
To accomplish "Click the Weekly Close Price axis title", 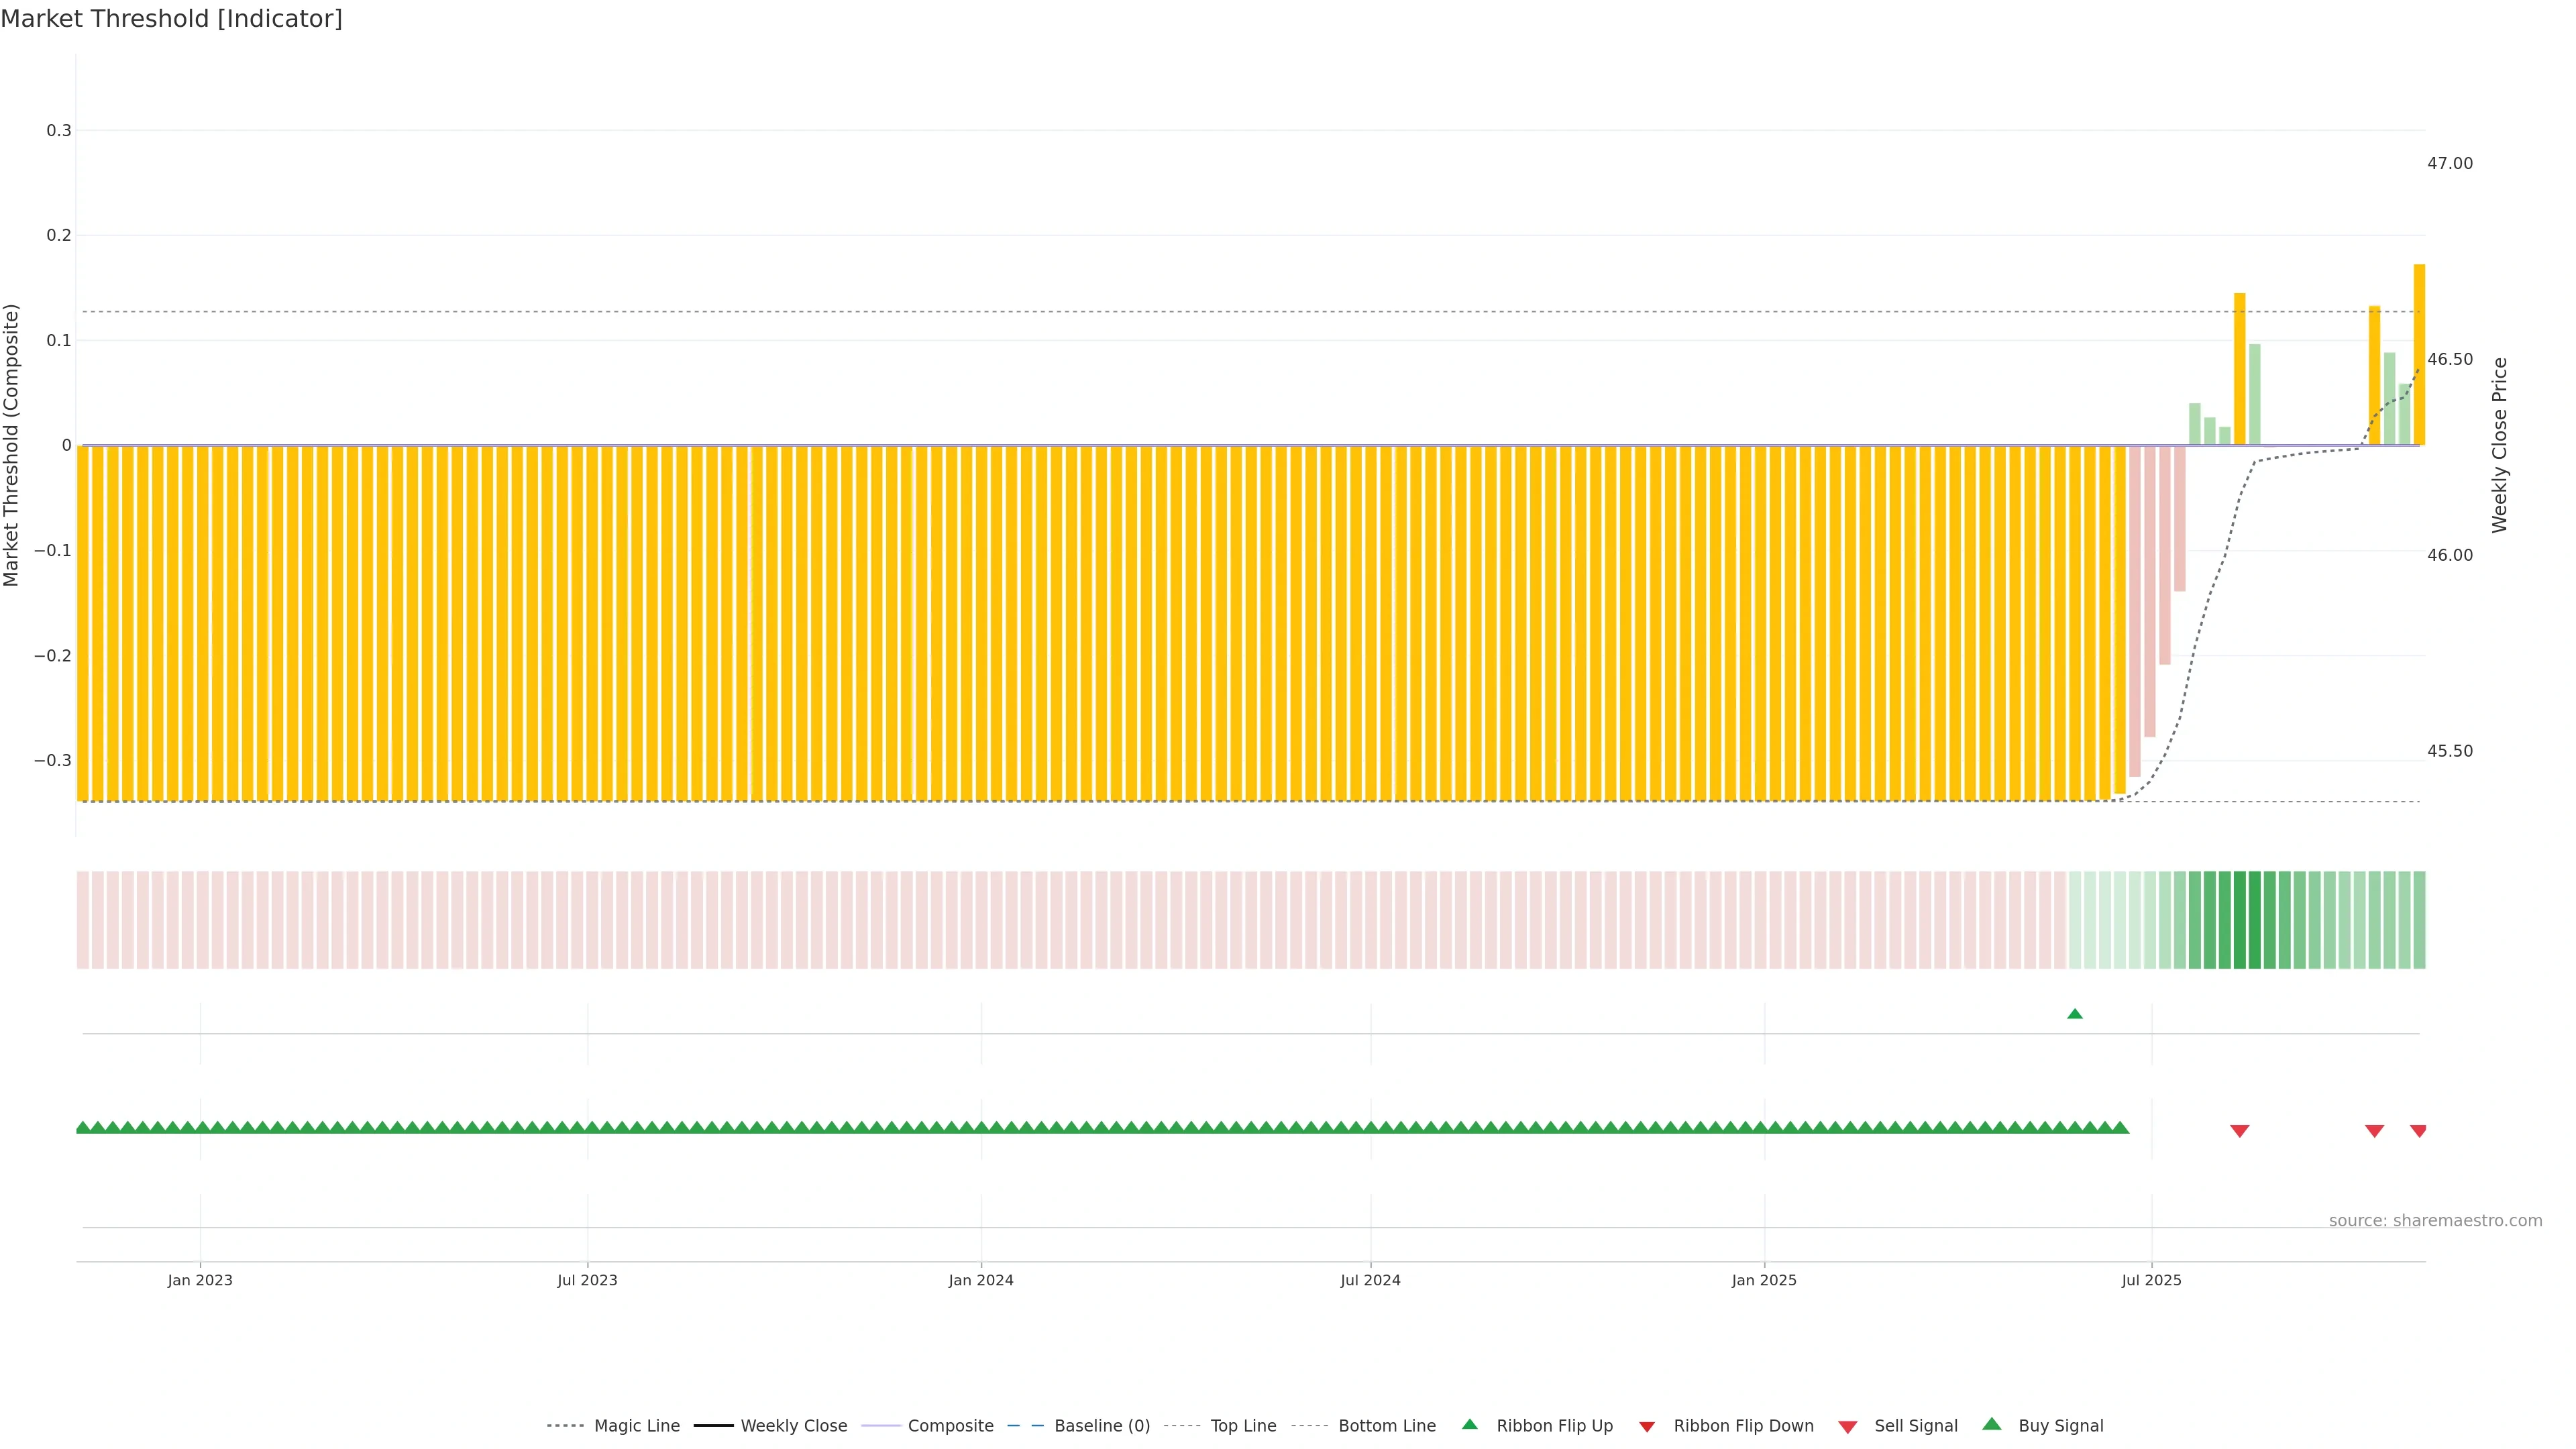I will tap(2499, 445).
